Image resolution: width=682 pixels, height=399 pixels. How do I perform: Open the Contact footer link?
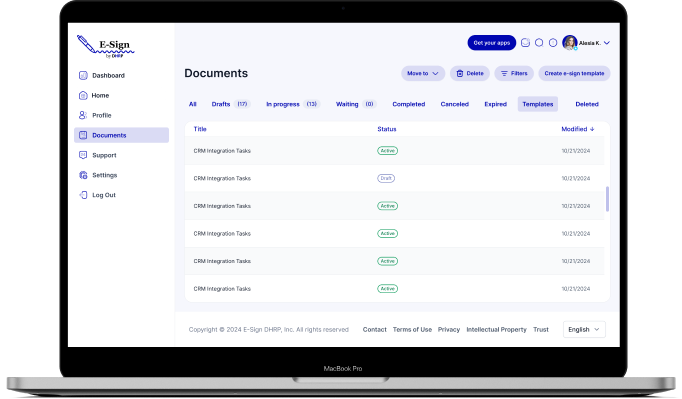[374, 329]
